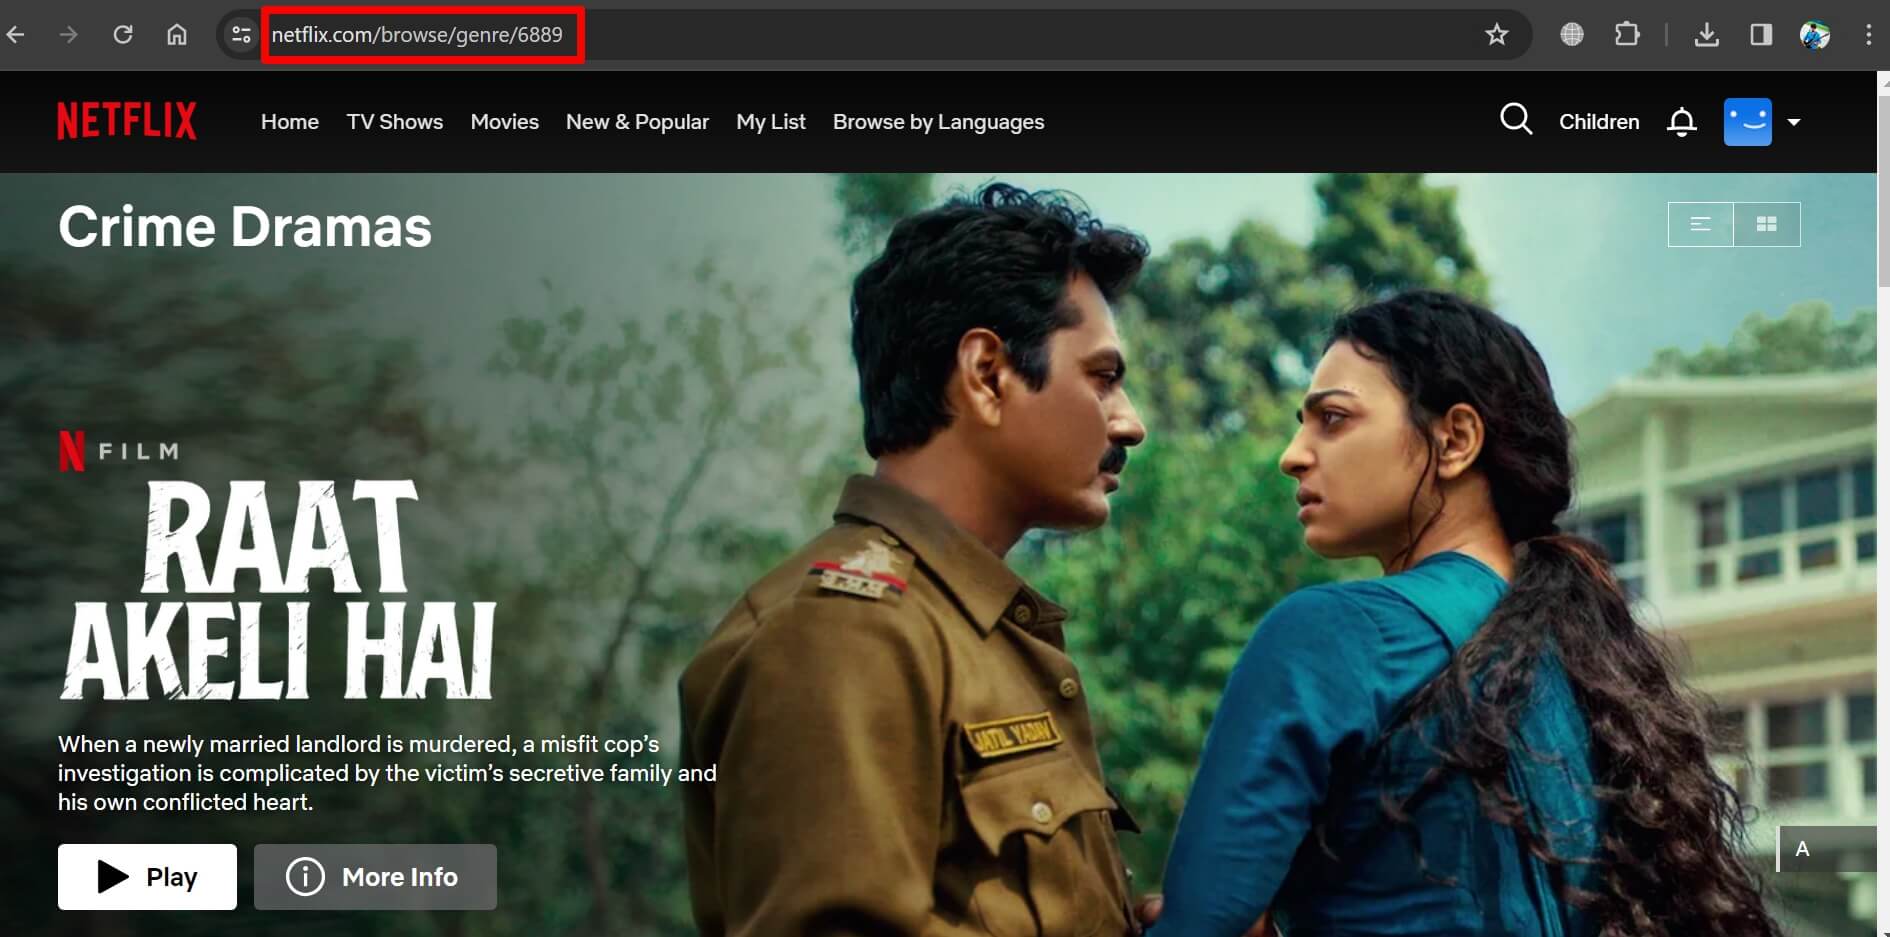Click the maturity rating A badge

1826,849
